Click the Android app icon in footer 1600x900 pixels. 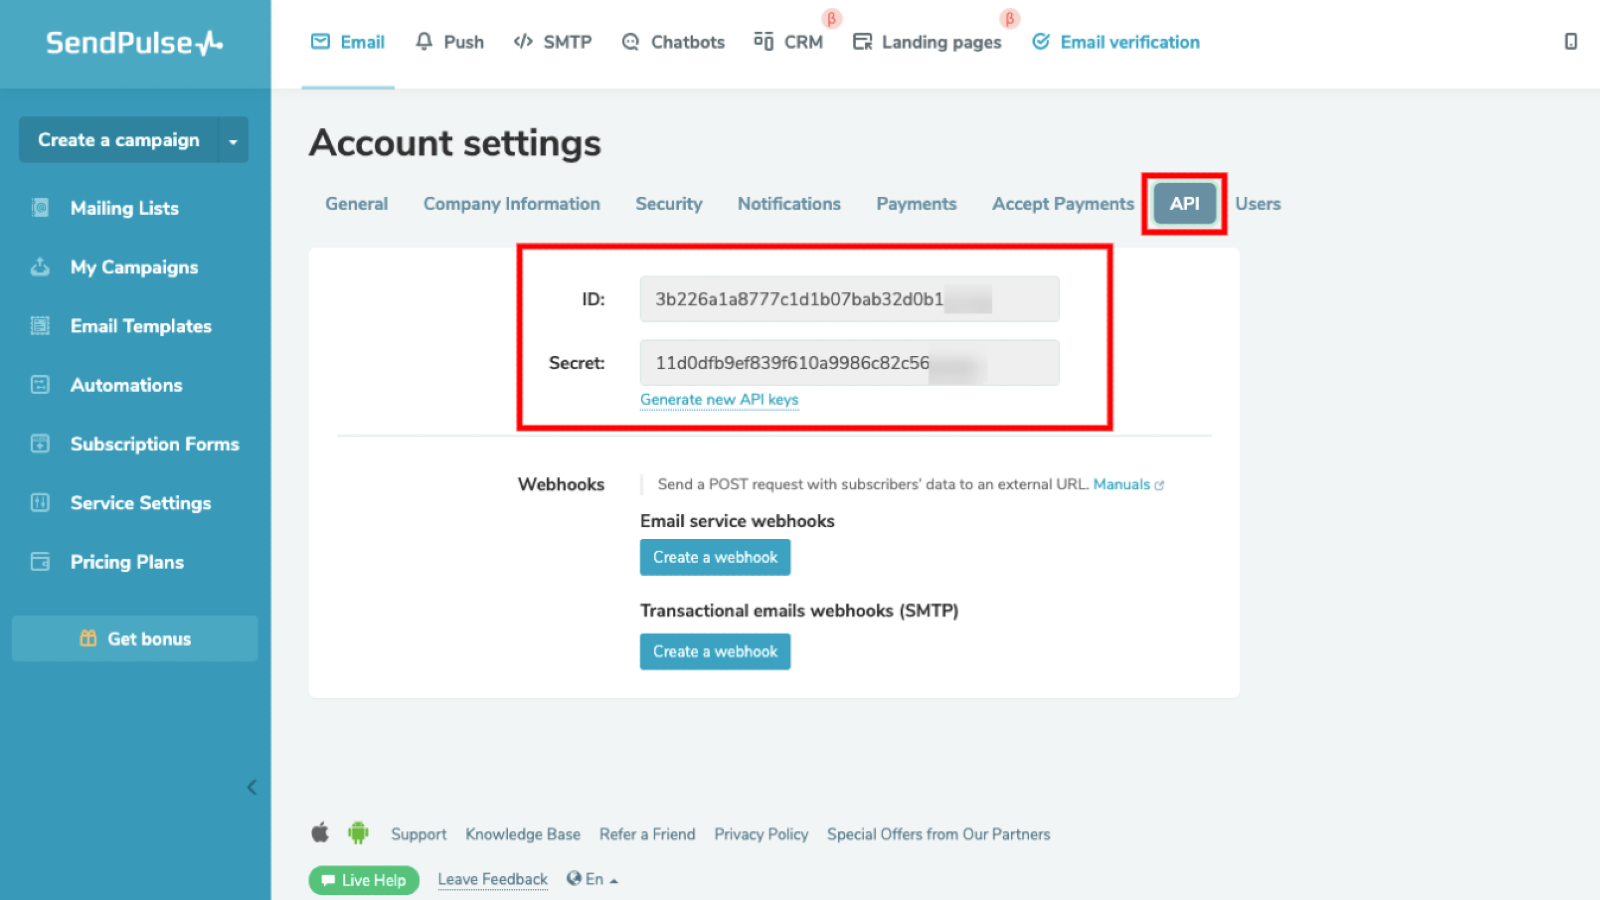click(358, 832)
